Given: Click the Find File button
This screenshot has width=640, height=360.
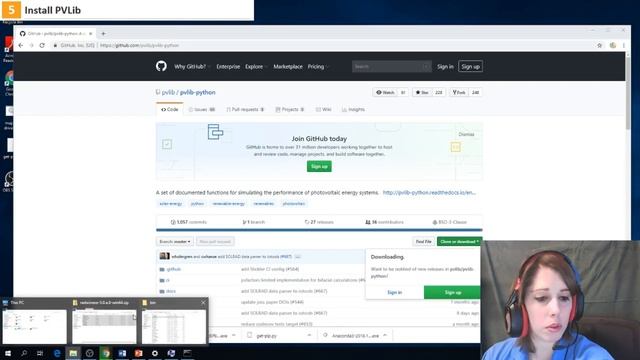Looking at the screenshot, I should pos(424,242).
